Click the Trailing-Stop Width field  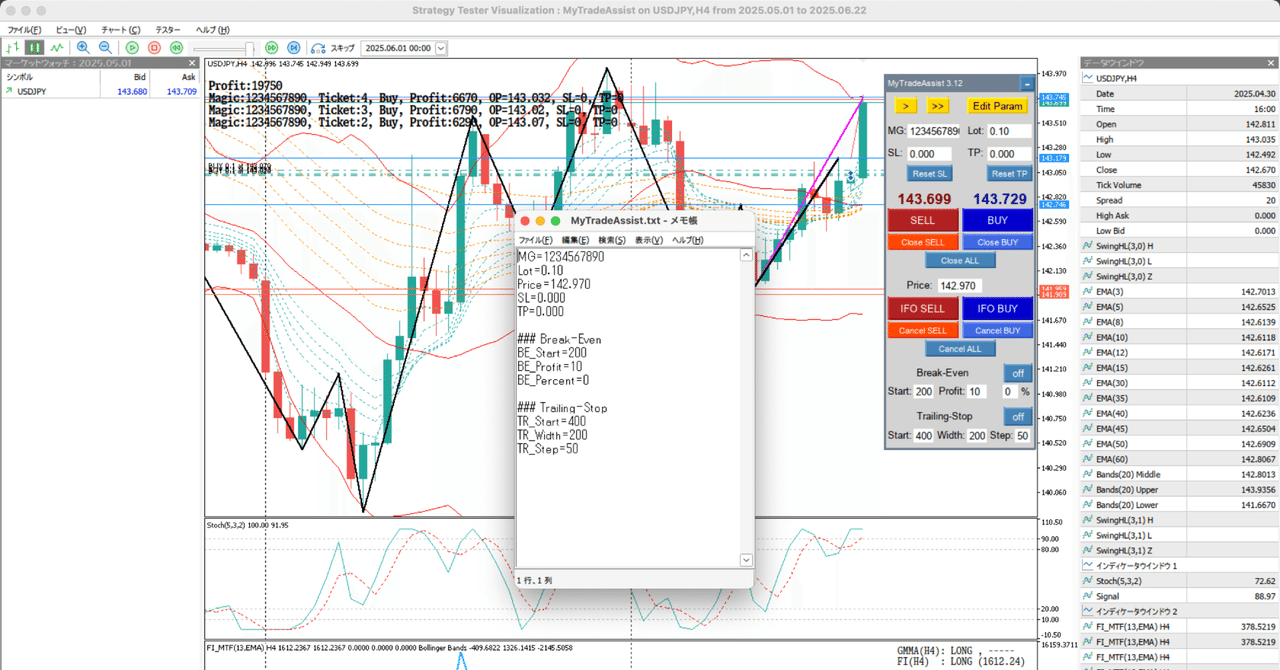tap(976, 435)
